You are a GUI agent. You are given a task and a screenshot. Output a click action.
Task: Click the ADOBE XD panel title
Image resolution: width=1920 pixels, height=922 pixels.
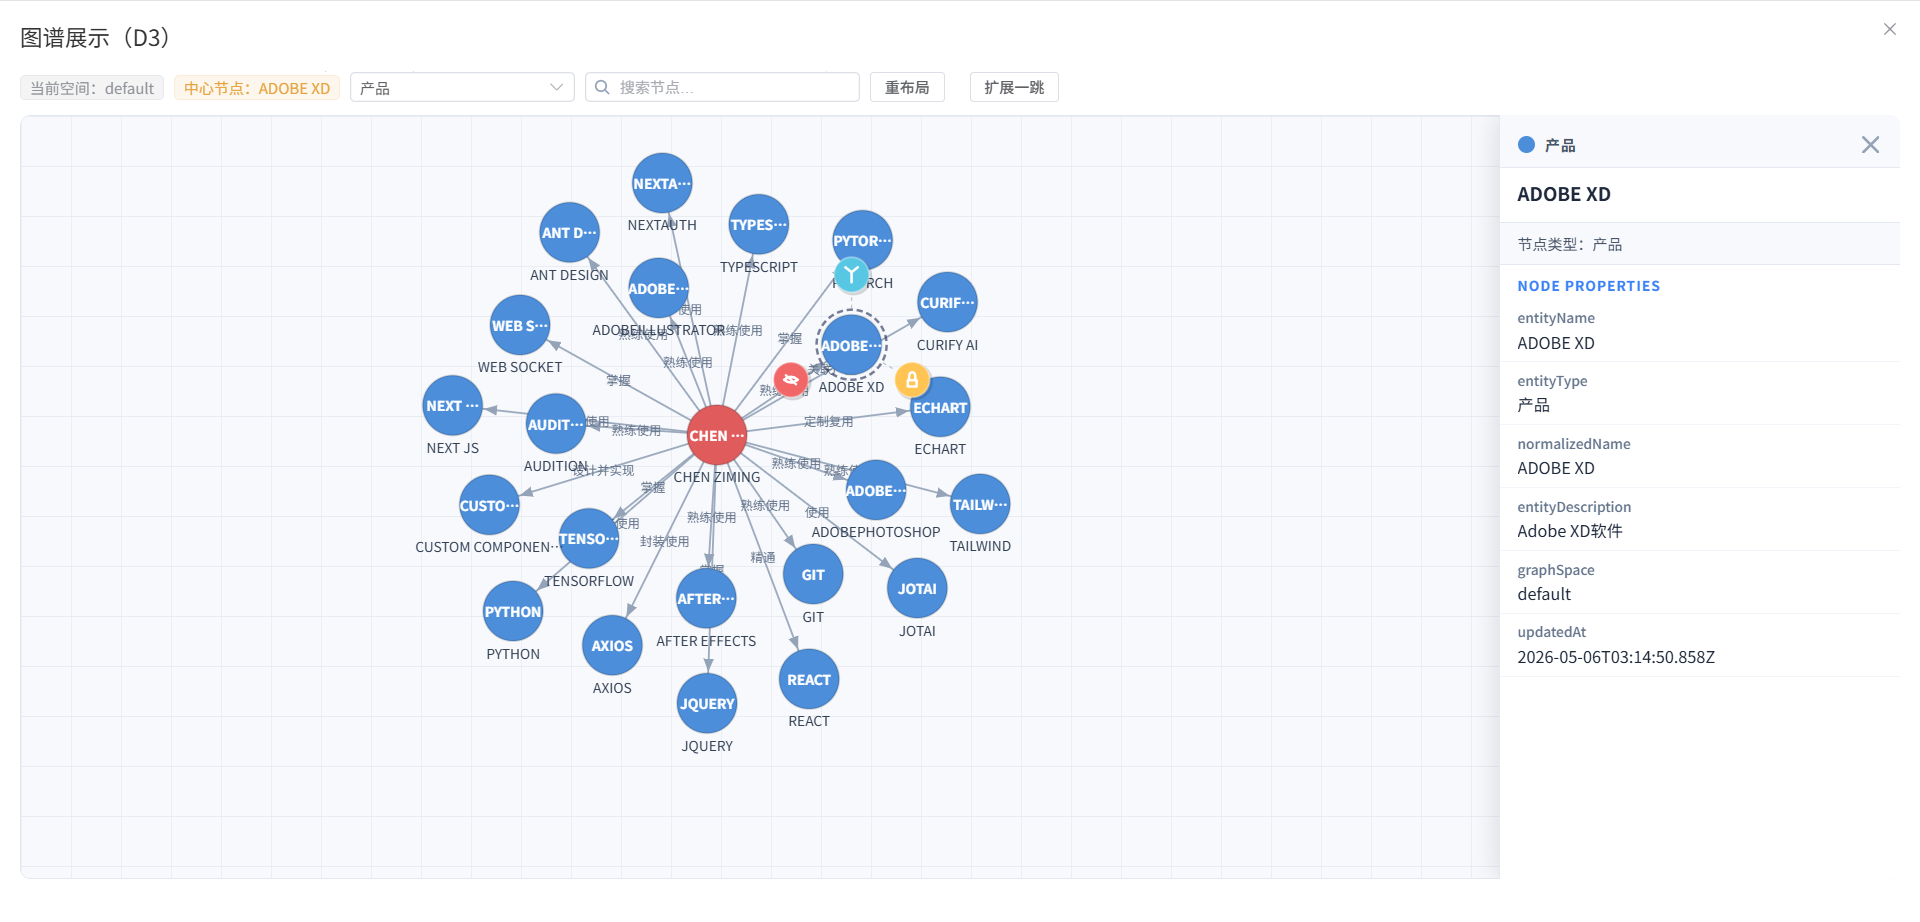coord(1564,194)
